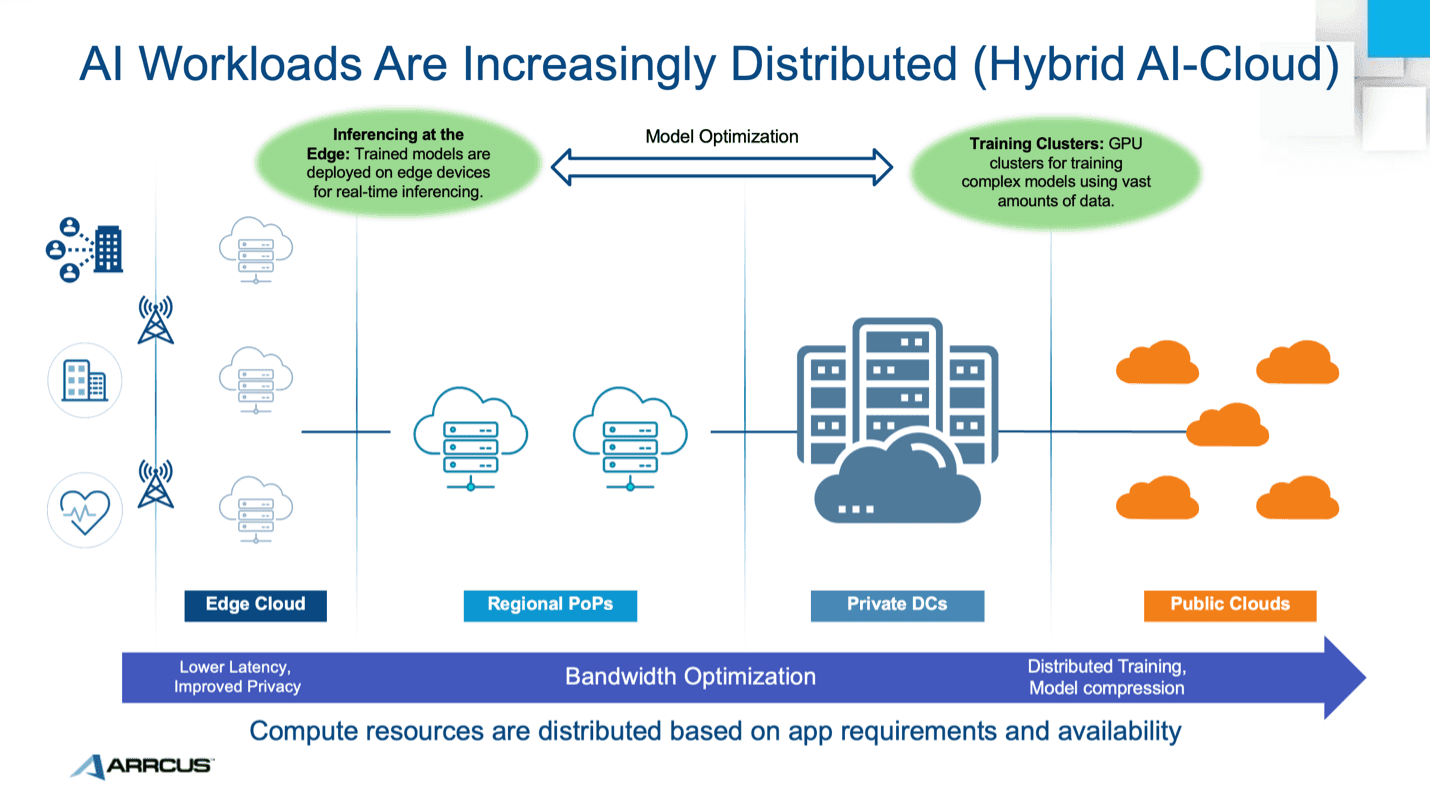Click the circled office buildings icon

tap(85, 380)
